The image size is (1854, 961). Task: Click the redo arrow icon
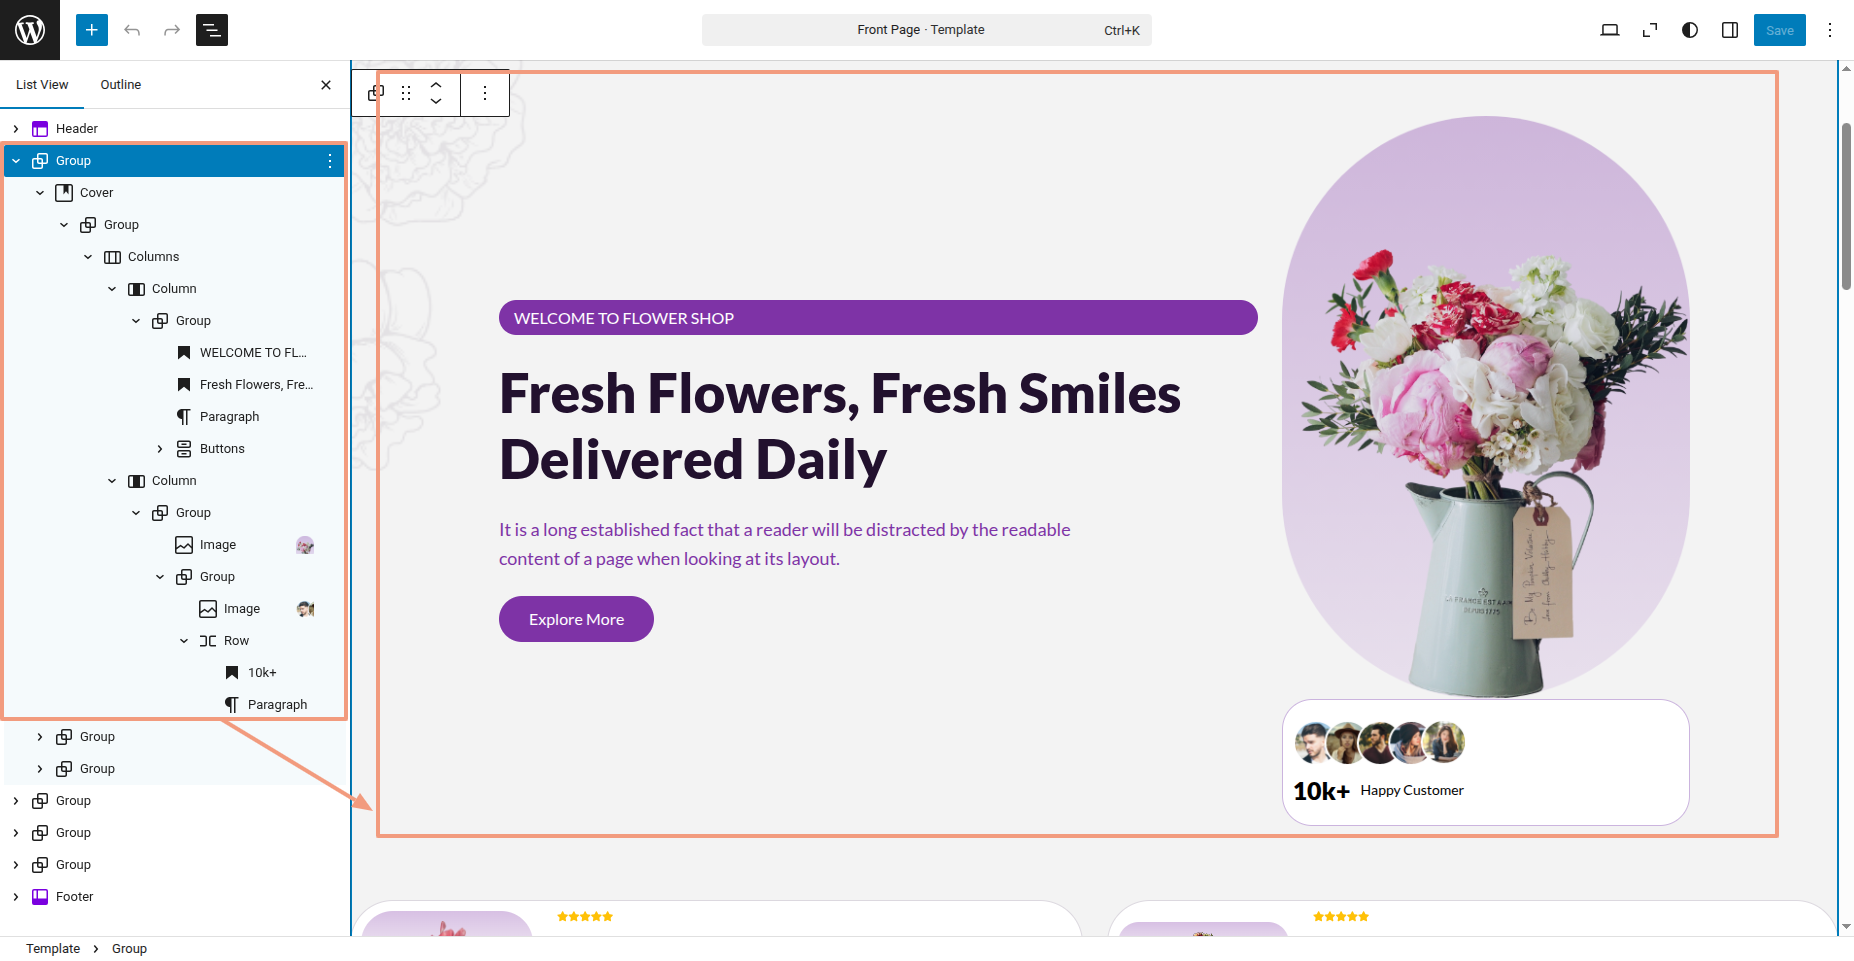coord(172,30)
